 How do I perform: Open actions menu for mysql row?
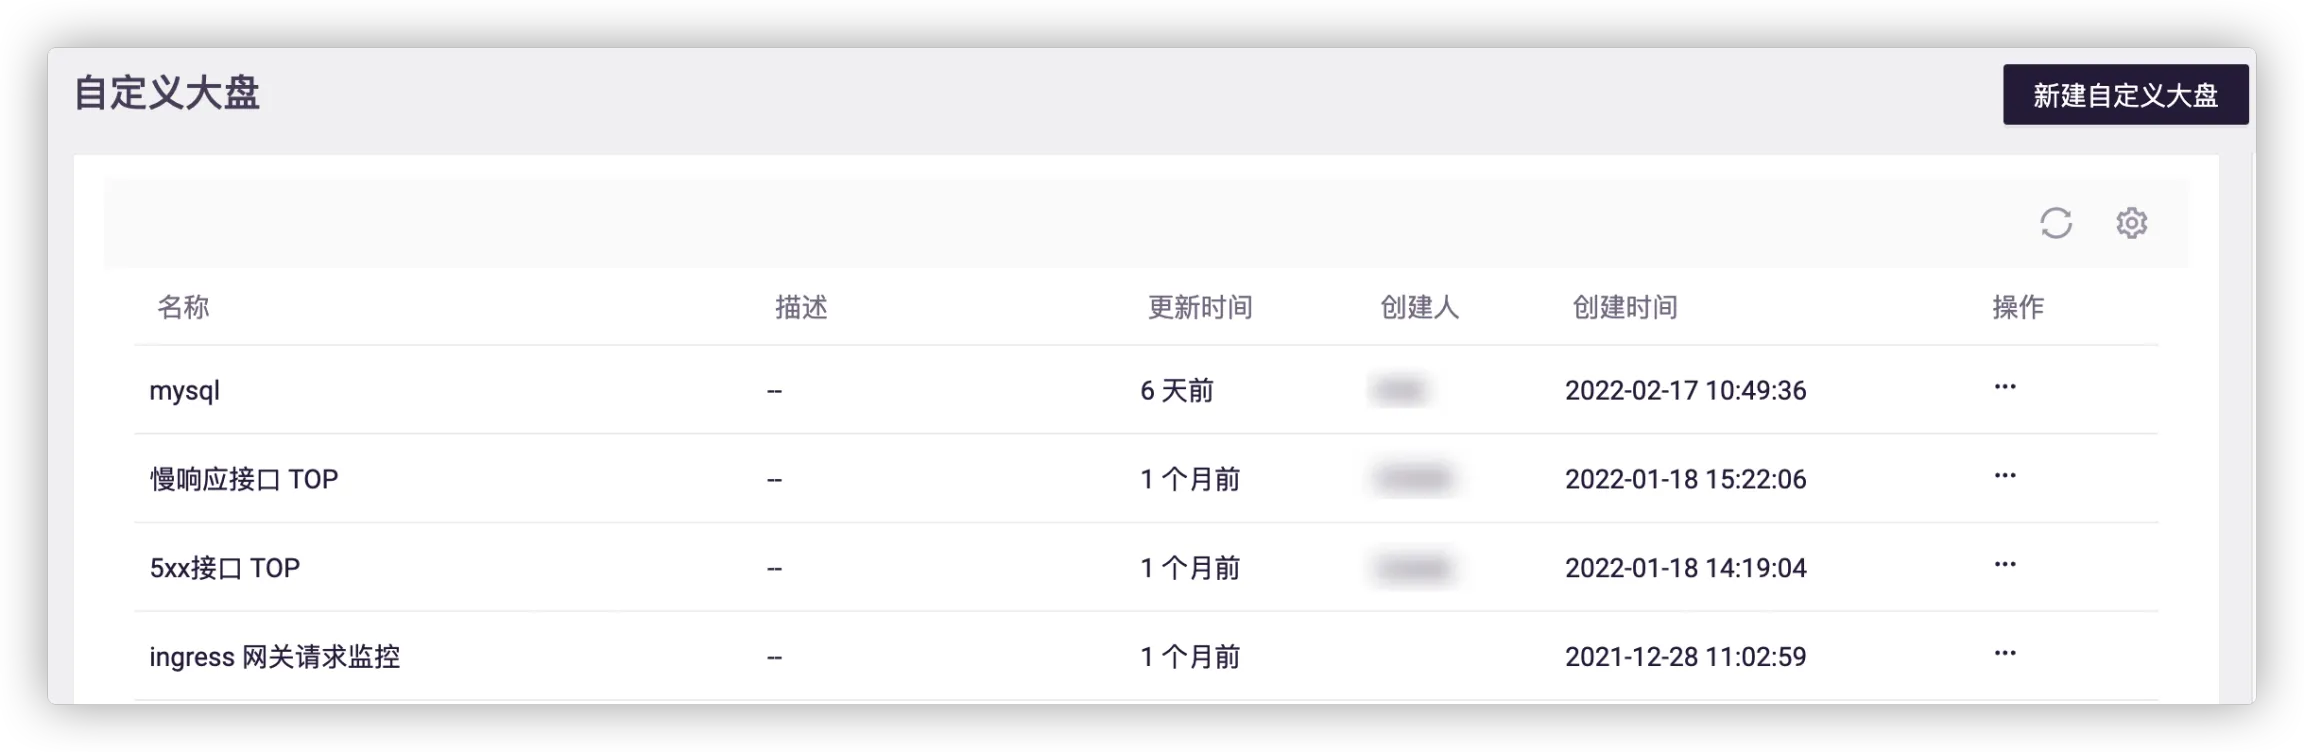[2004, 388]
